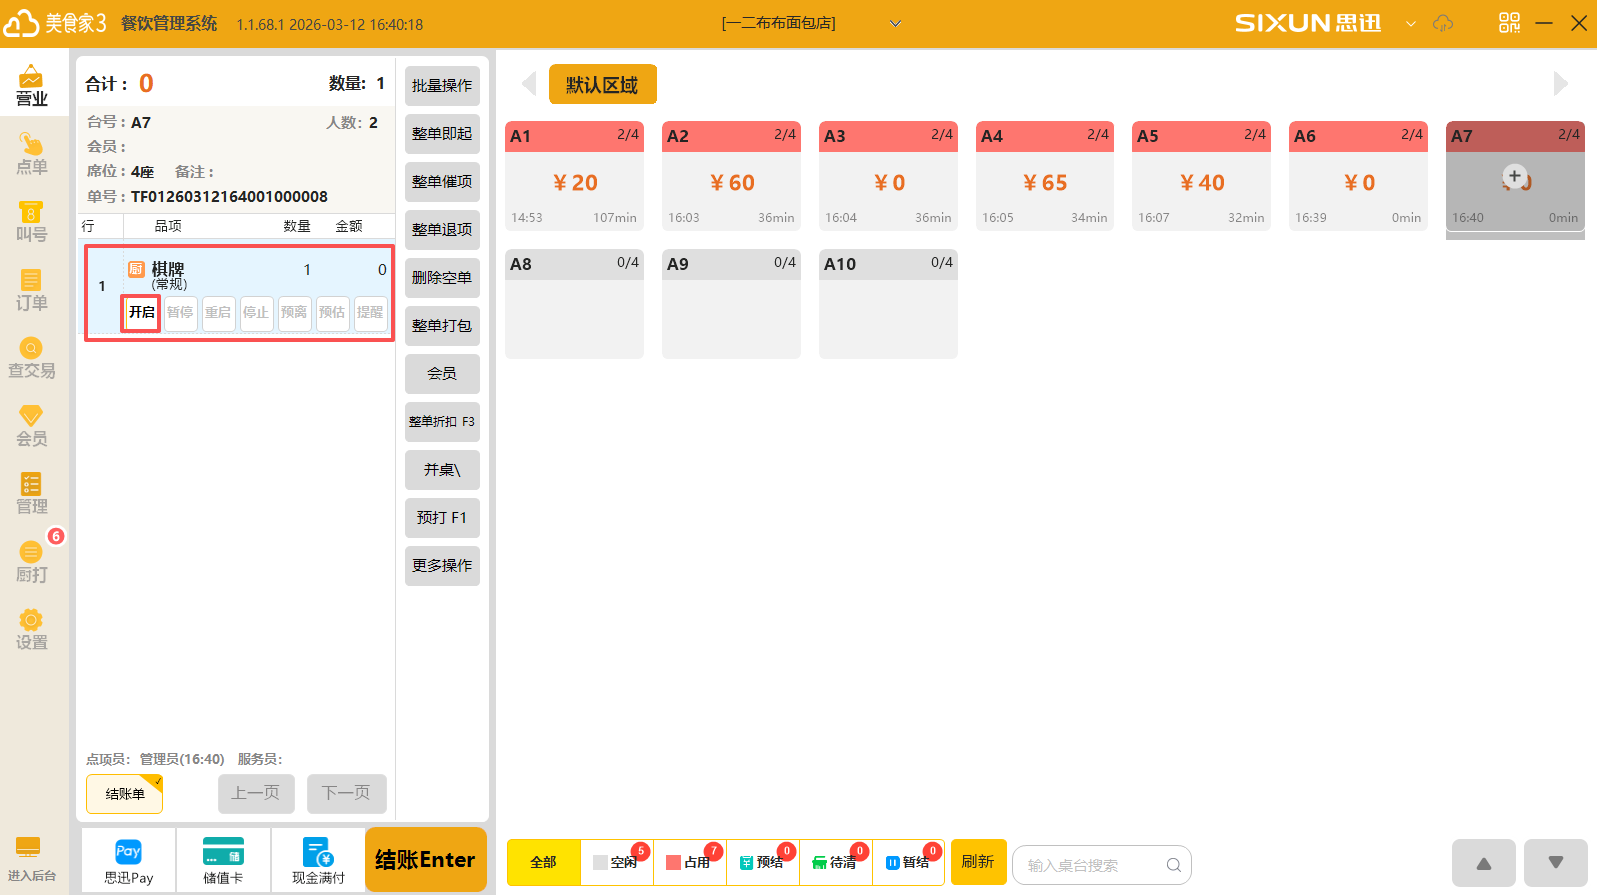The height and width of the screenshot is (895, 1597).
Task: Expand the store selector dropdown arrow
Action: 895,23
